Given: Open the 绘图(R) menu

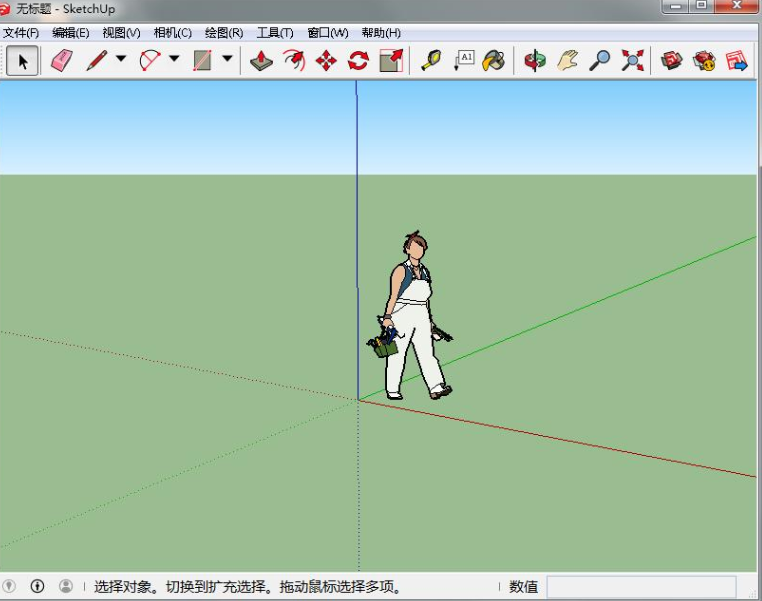Looking at the screenshot, I should pos(224,33).
